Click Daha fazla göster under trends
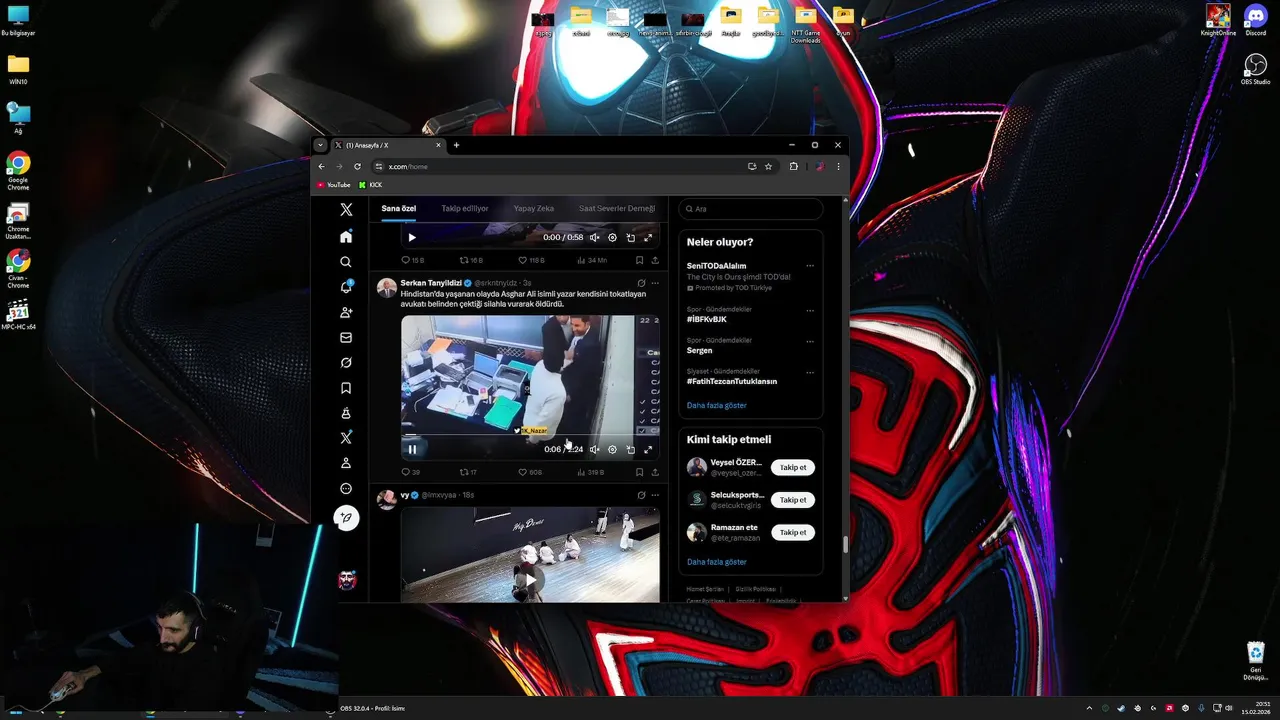1280x720 pixels. (716, 405)
